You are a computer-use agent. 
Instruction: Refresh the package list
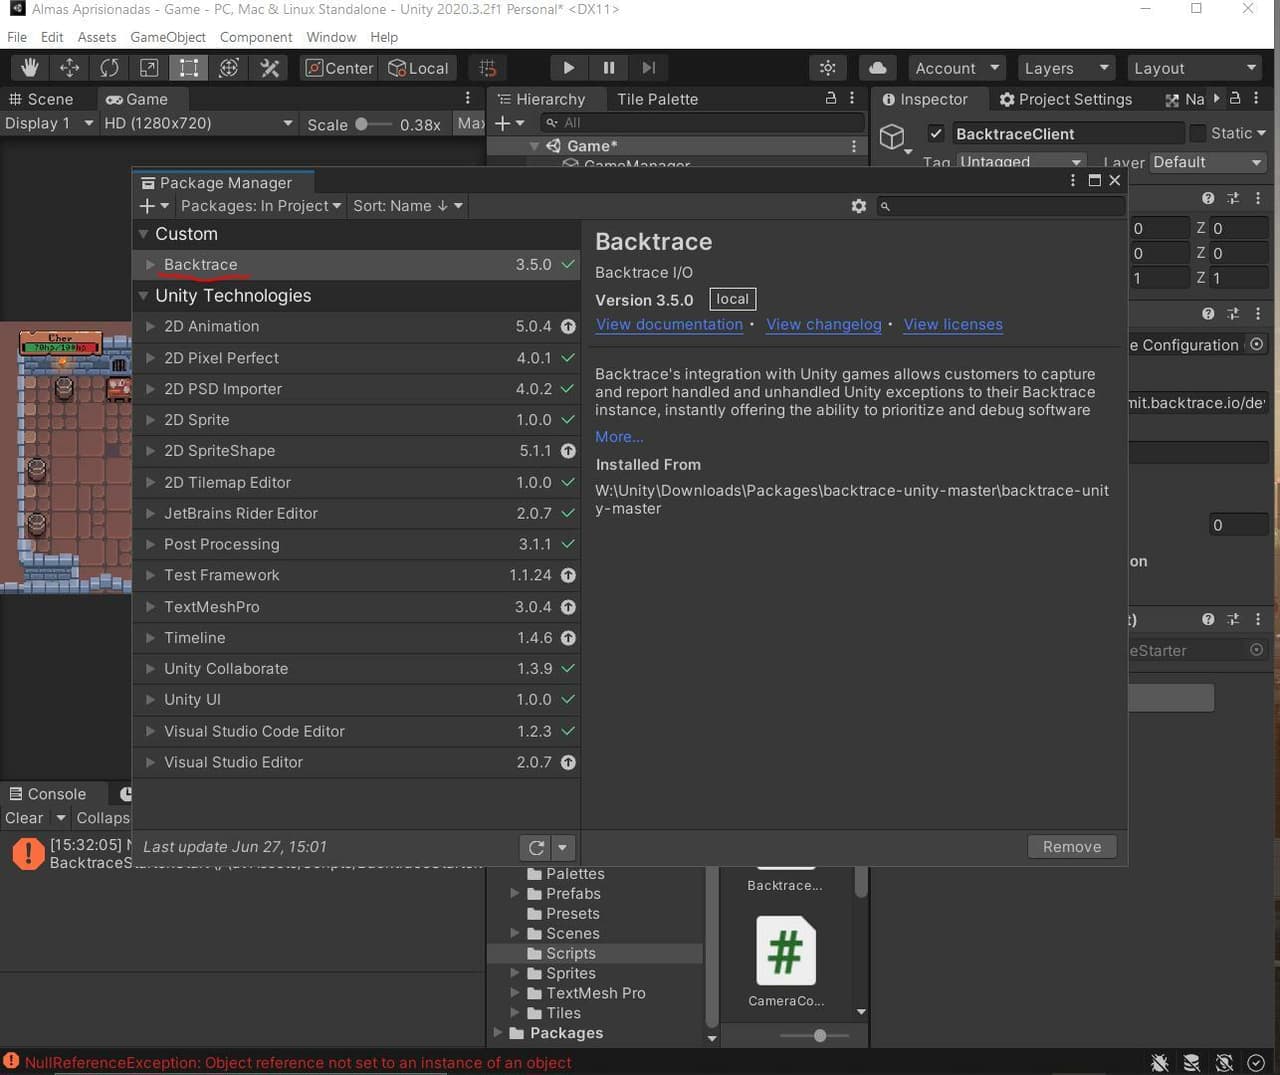pos(536,848)
